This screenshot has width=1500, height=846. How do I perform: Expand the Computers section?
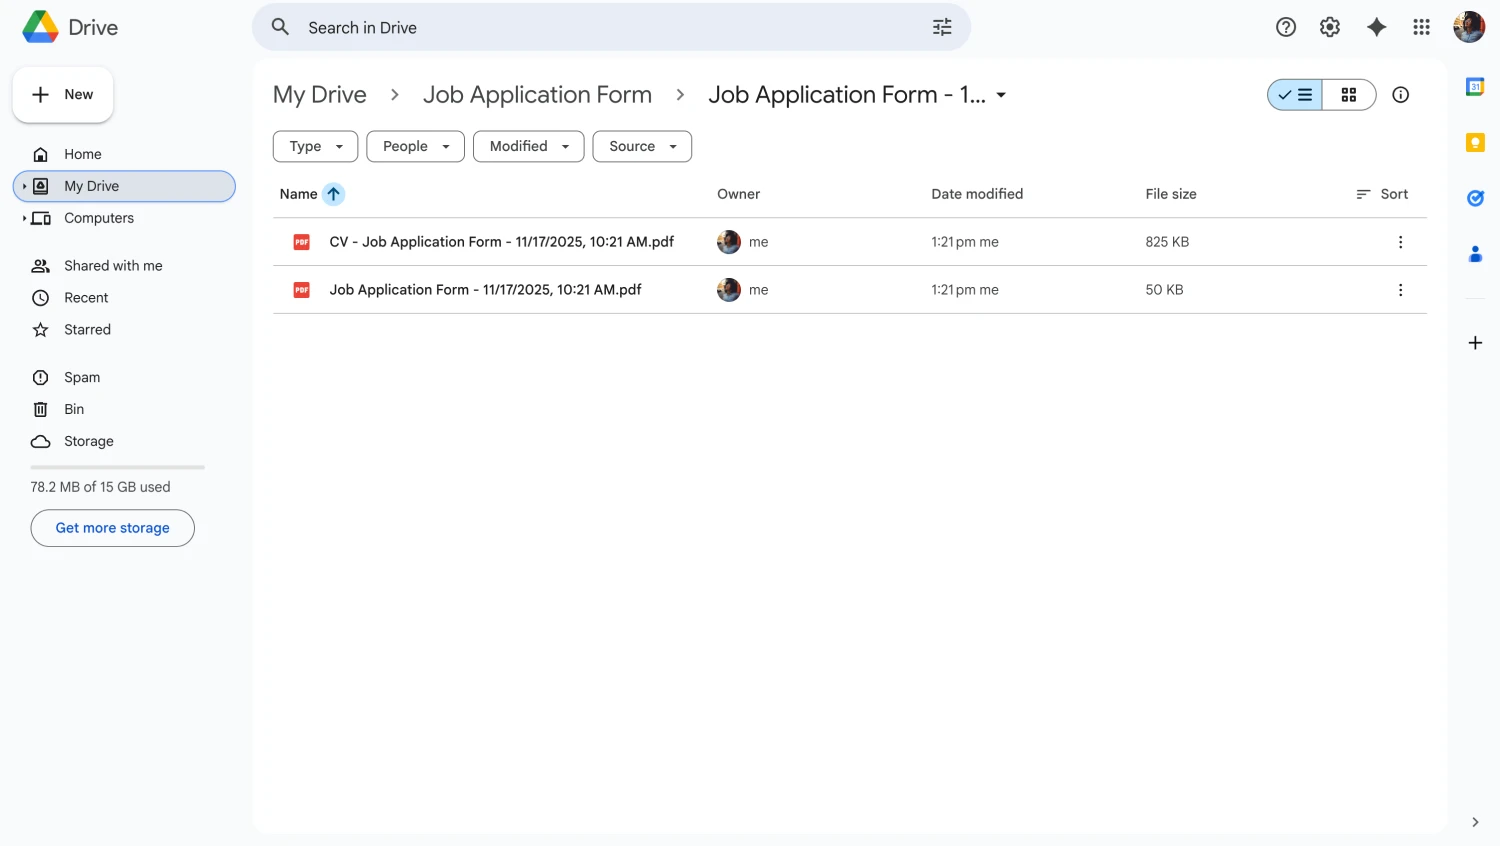[x=26, y=218]
